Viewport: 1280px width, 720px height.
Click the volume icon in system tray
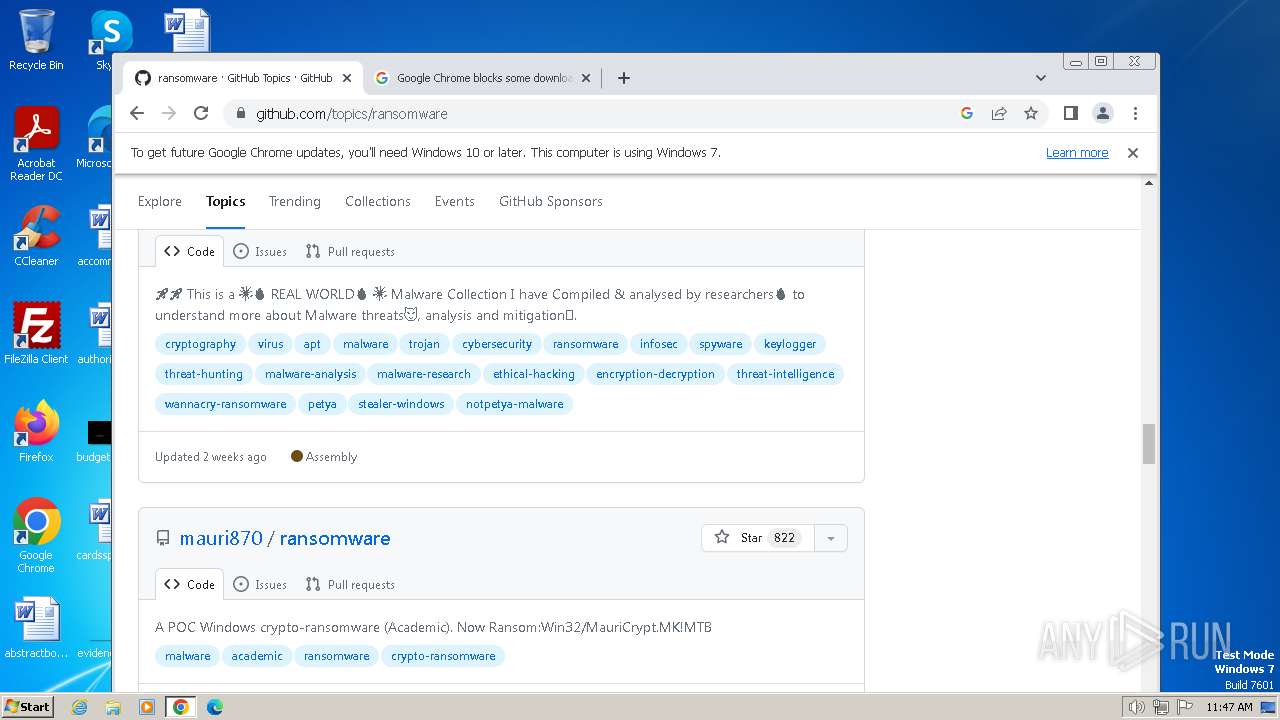click(1136, 707)
